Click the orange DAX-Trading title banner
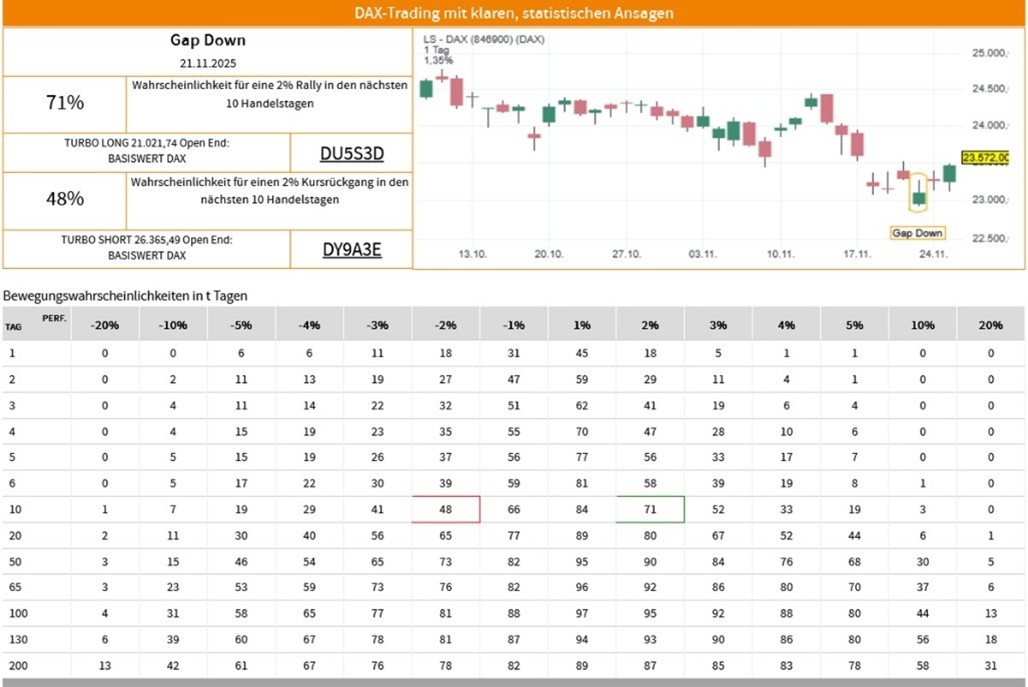This screenshot has width=1028, height=687. pyautogui.click(x=514, y=13)
